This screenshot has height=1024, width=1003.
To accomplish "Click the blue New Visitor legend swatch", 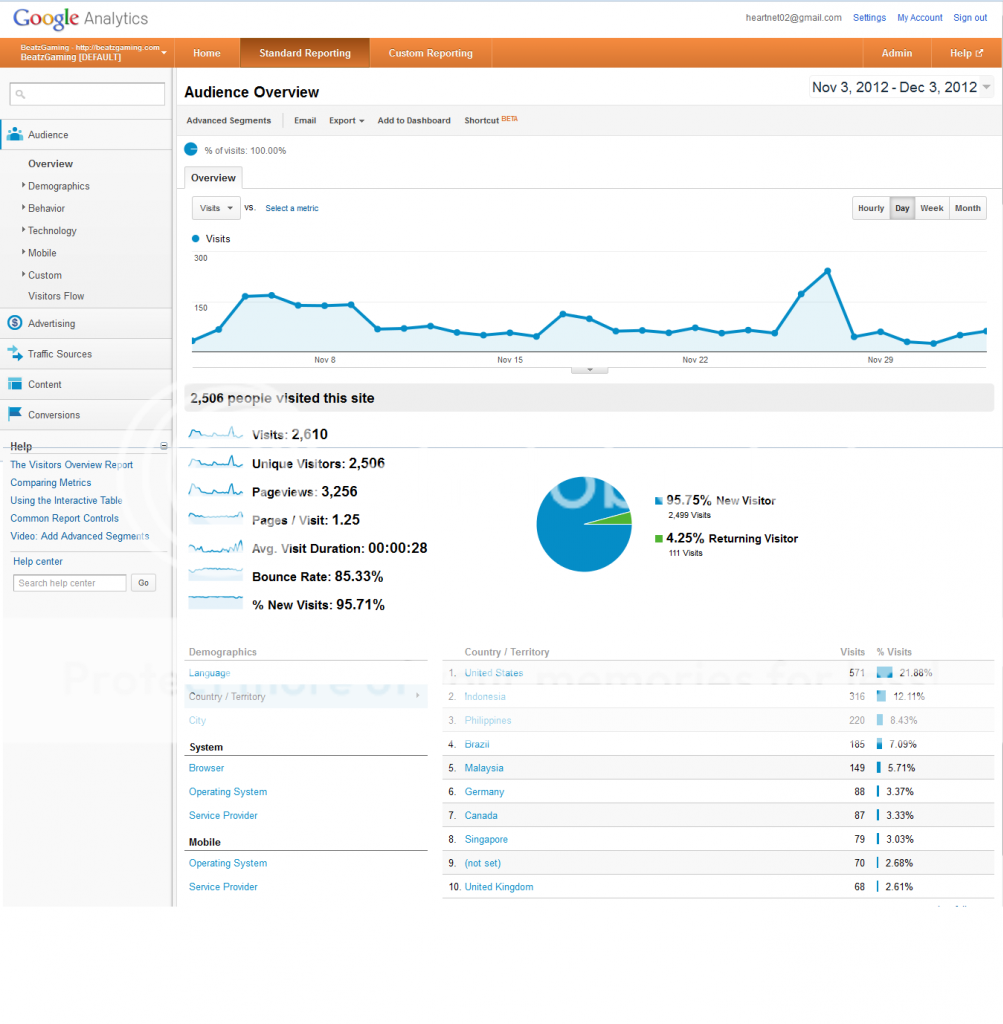I will click(658, 501).
